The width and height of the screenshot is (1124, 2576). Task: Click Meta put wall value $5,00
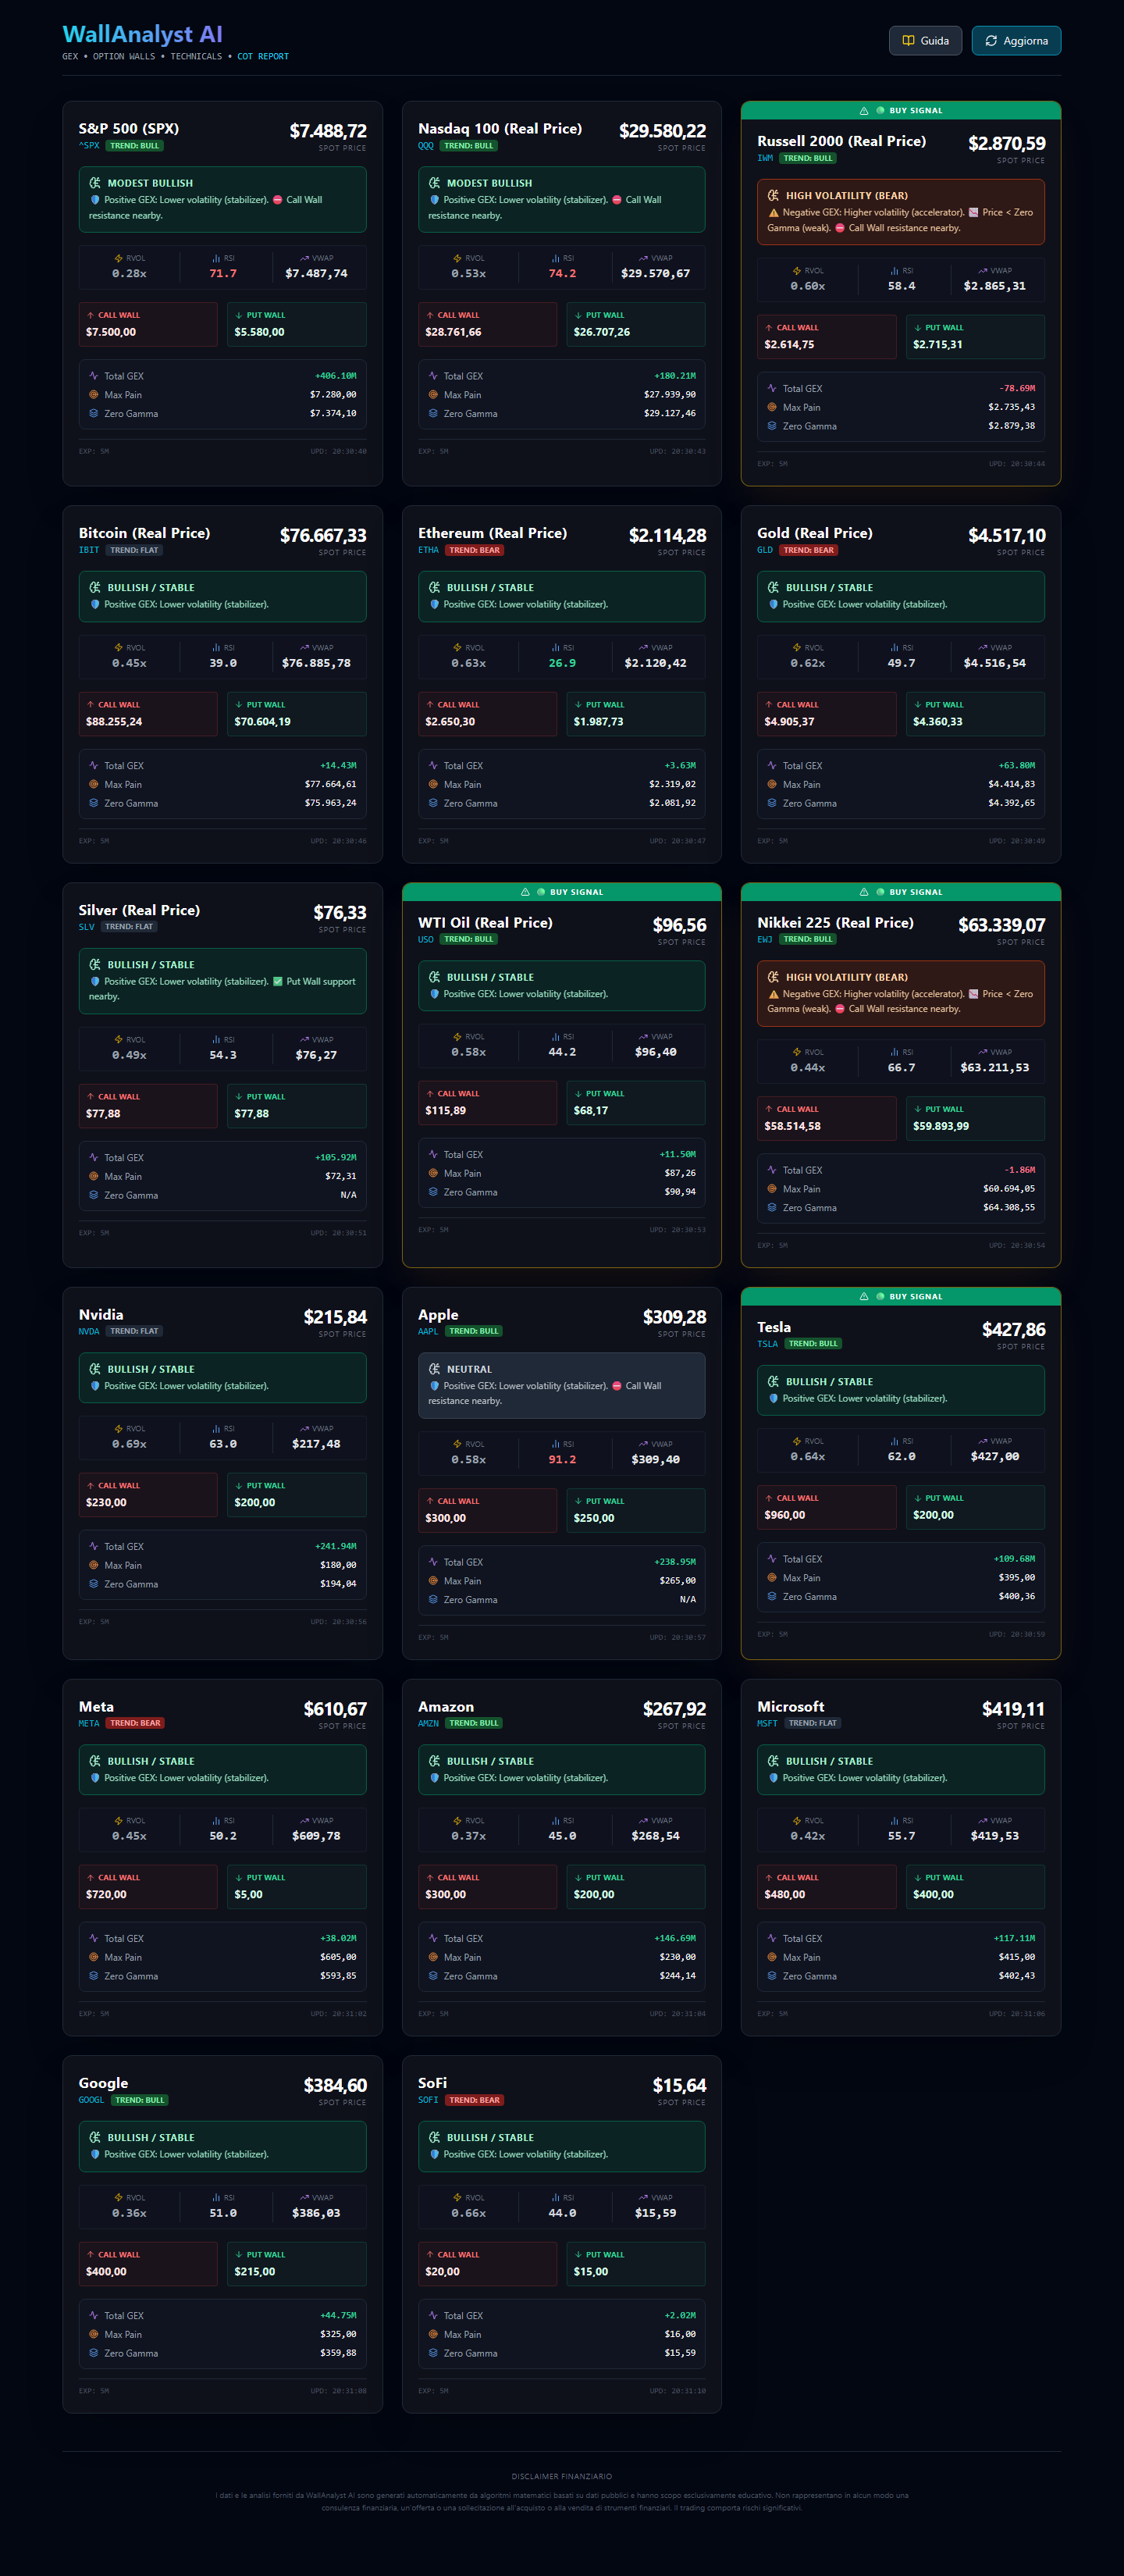click(x=248, y=1895)
